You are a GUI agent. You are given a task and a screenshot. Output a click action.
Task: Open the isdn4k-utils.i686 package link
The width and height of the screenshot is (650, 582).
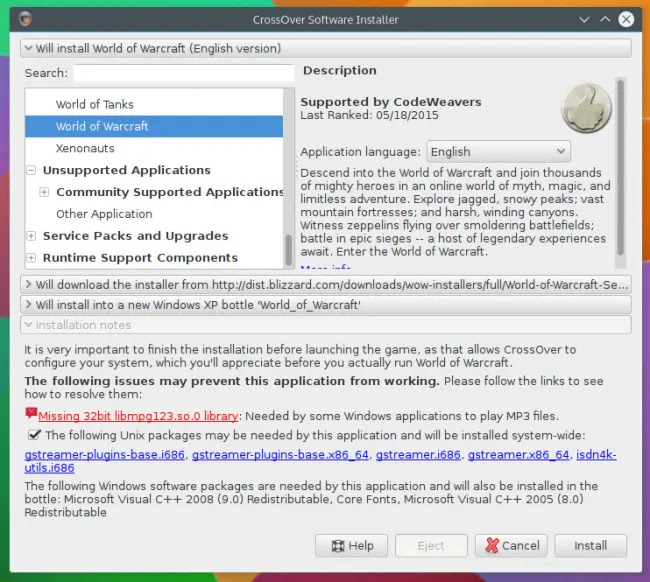(x=596, y=455)
